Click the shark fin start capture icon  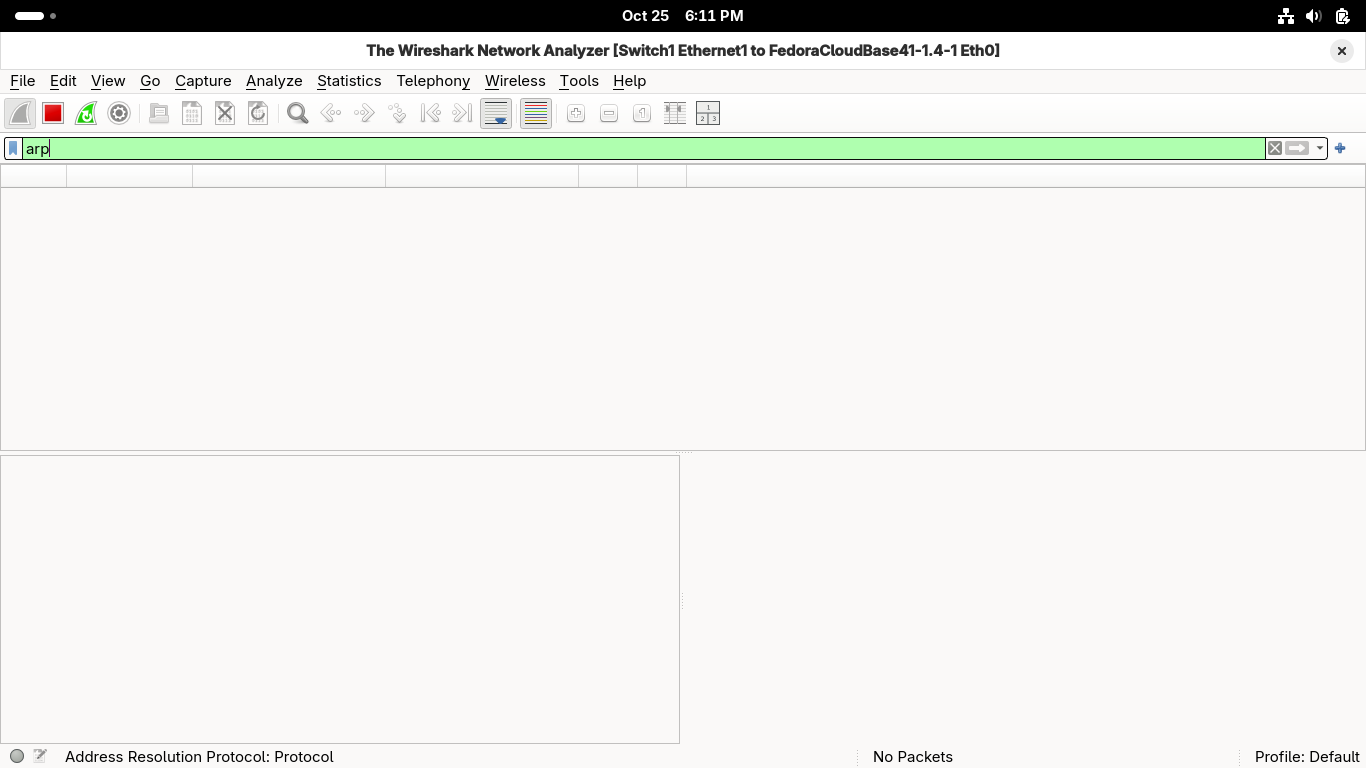[20, 114]
